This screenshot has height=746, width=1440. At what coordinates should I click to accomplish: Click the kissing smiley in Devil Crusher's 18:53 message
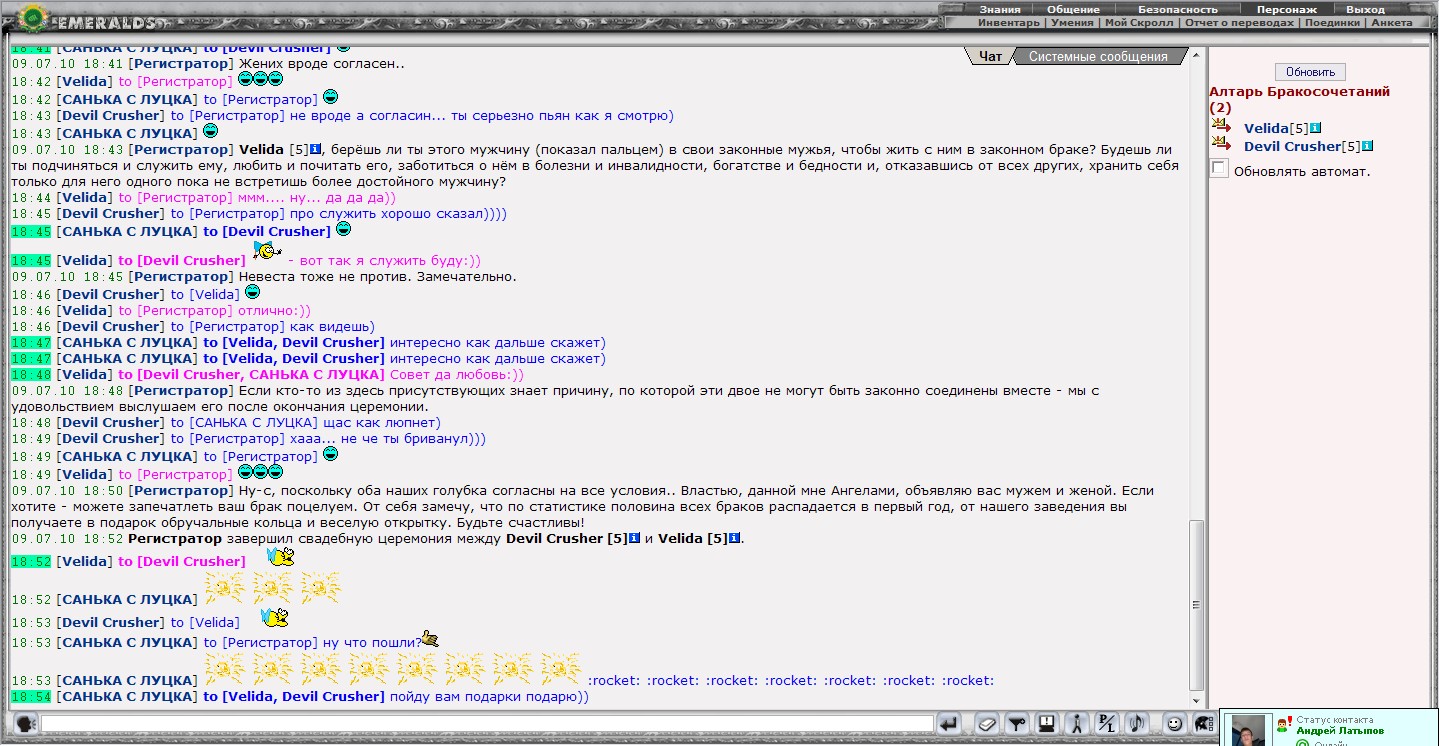coord(274,618)
